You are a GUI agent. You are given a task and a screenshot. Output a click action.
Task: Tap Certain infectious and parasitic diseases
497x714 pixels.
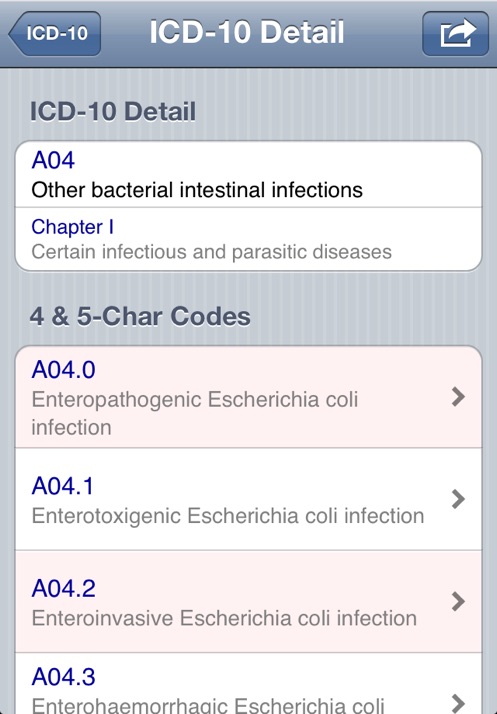[211, 252]
